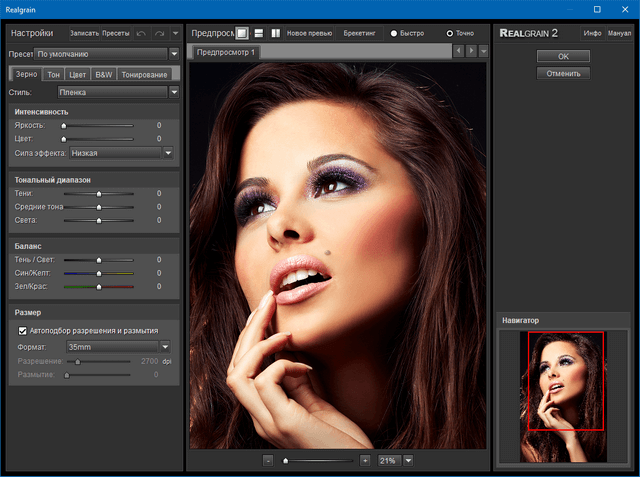Click the Яркость intensity slider
Viewport: 640px width, 477px height.
point(98,126)
